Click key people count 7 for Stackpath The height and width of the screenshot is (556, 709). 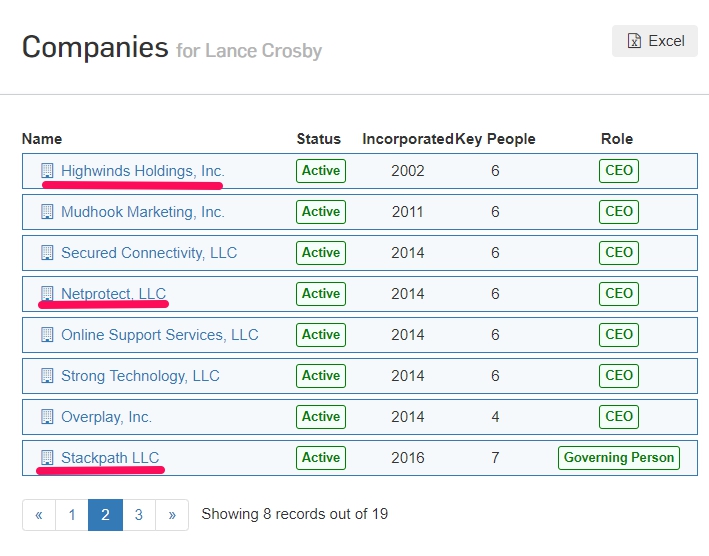495,458
